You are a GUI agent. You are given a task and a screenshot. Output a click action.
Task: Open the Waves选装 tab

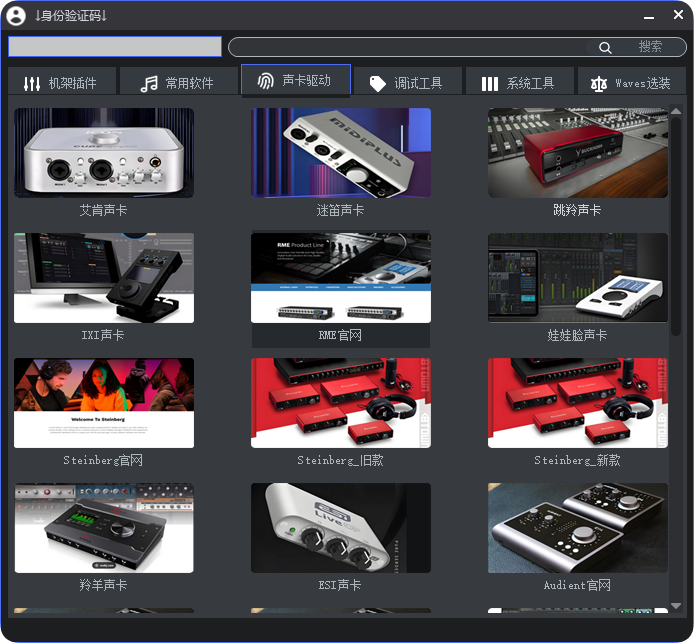pyautogui.click(x=632, y=81)
